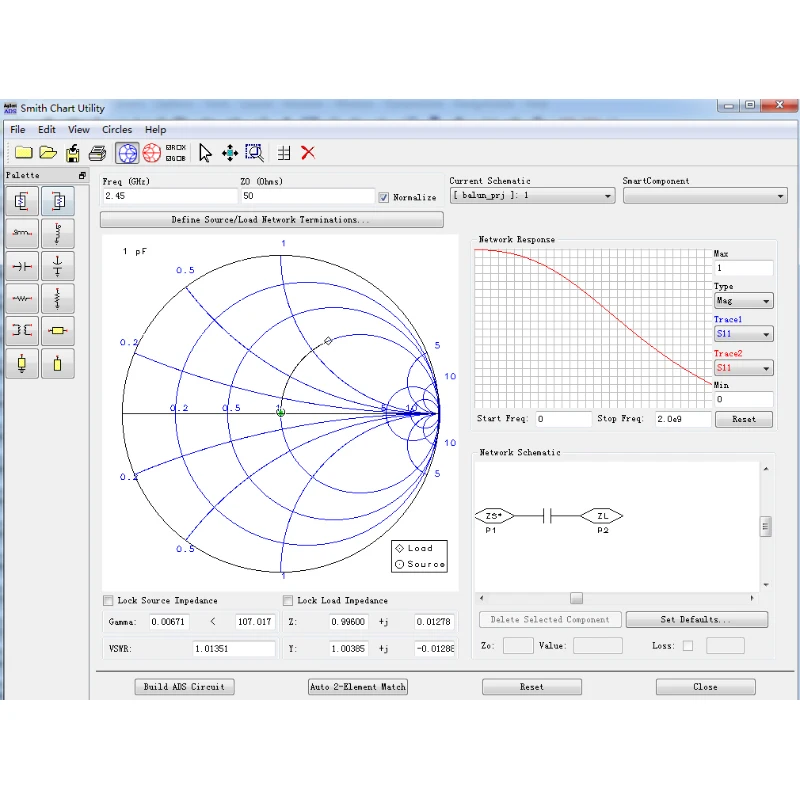
Task: Open the Trace2 S11 dropdown
Action: point(743,369)
